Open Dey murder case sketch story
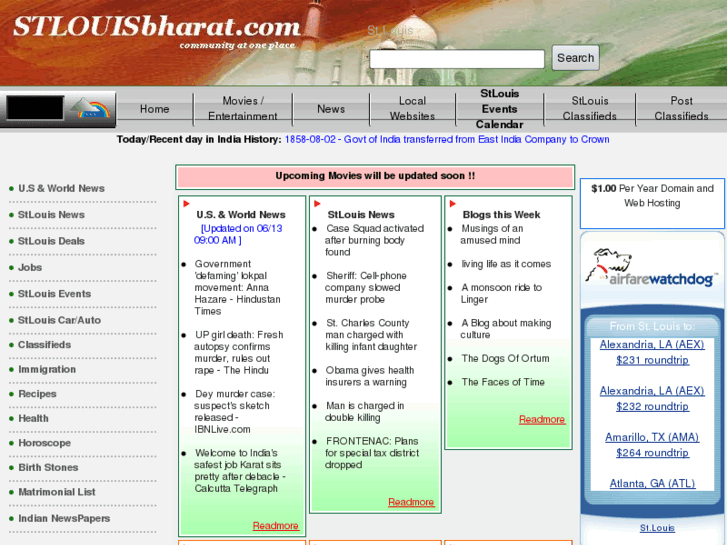727x545 pixels. 234,411
